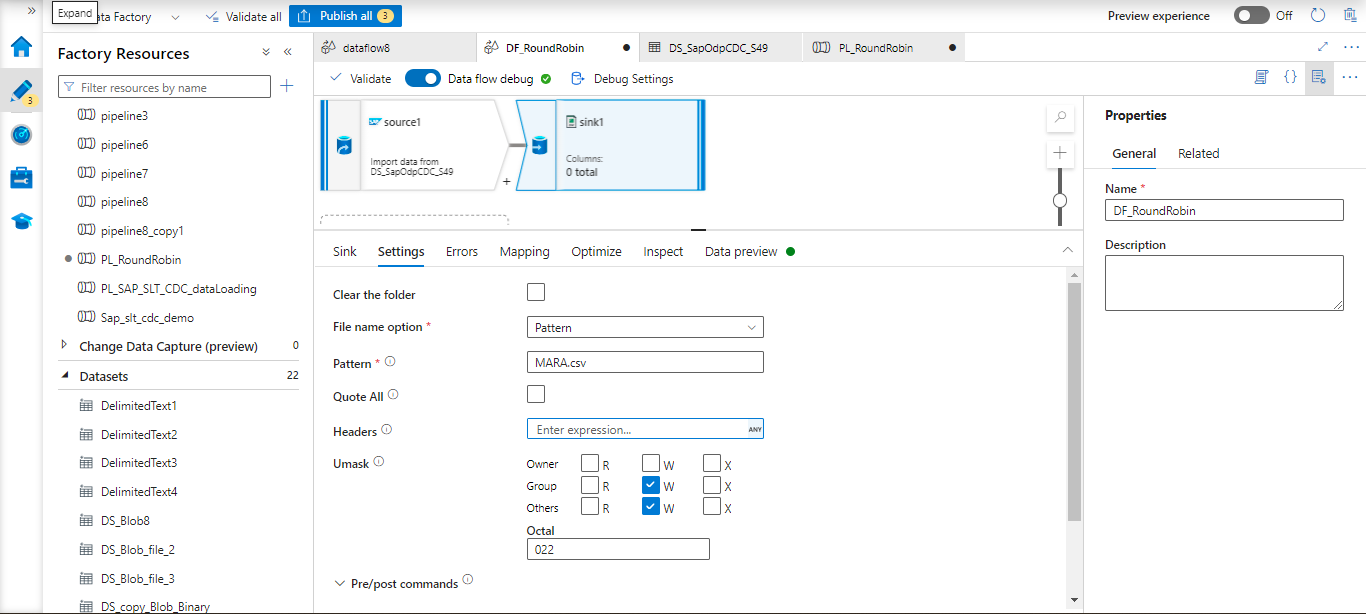This screenshot has height=614, width=1366.
Task: Click the search icon on canvas
Action: pyautogui.click(x=1060, y=118)
